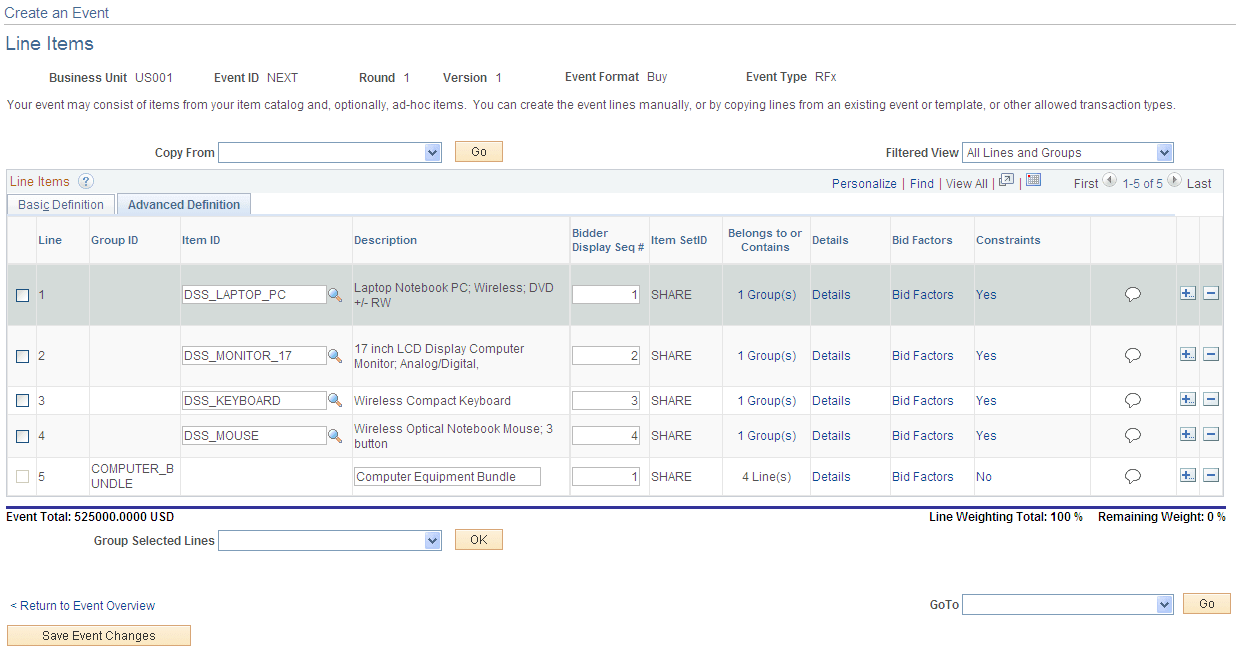Screen dimensions: 1236x651
Task: Switch to the Basic Definition tab
Action: pos(60,204)
